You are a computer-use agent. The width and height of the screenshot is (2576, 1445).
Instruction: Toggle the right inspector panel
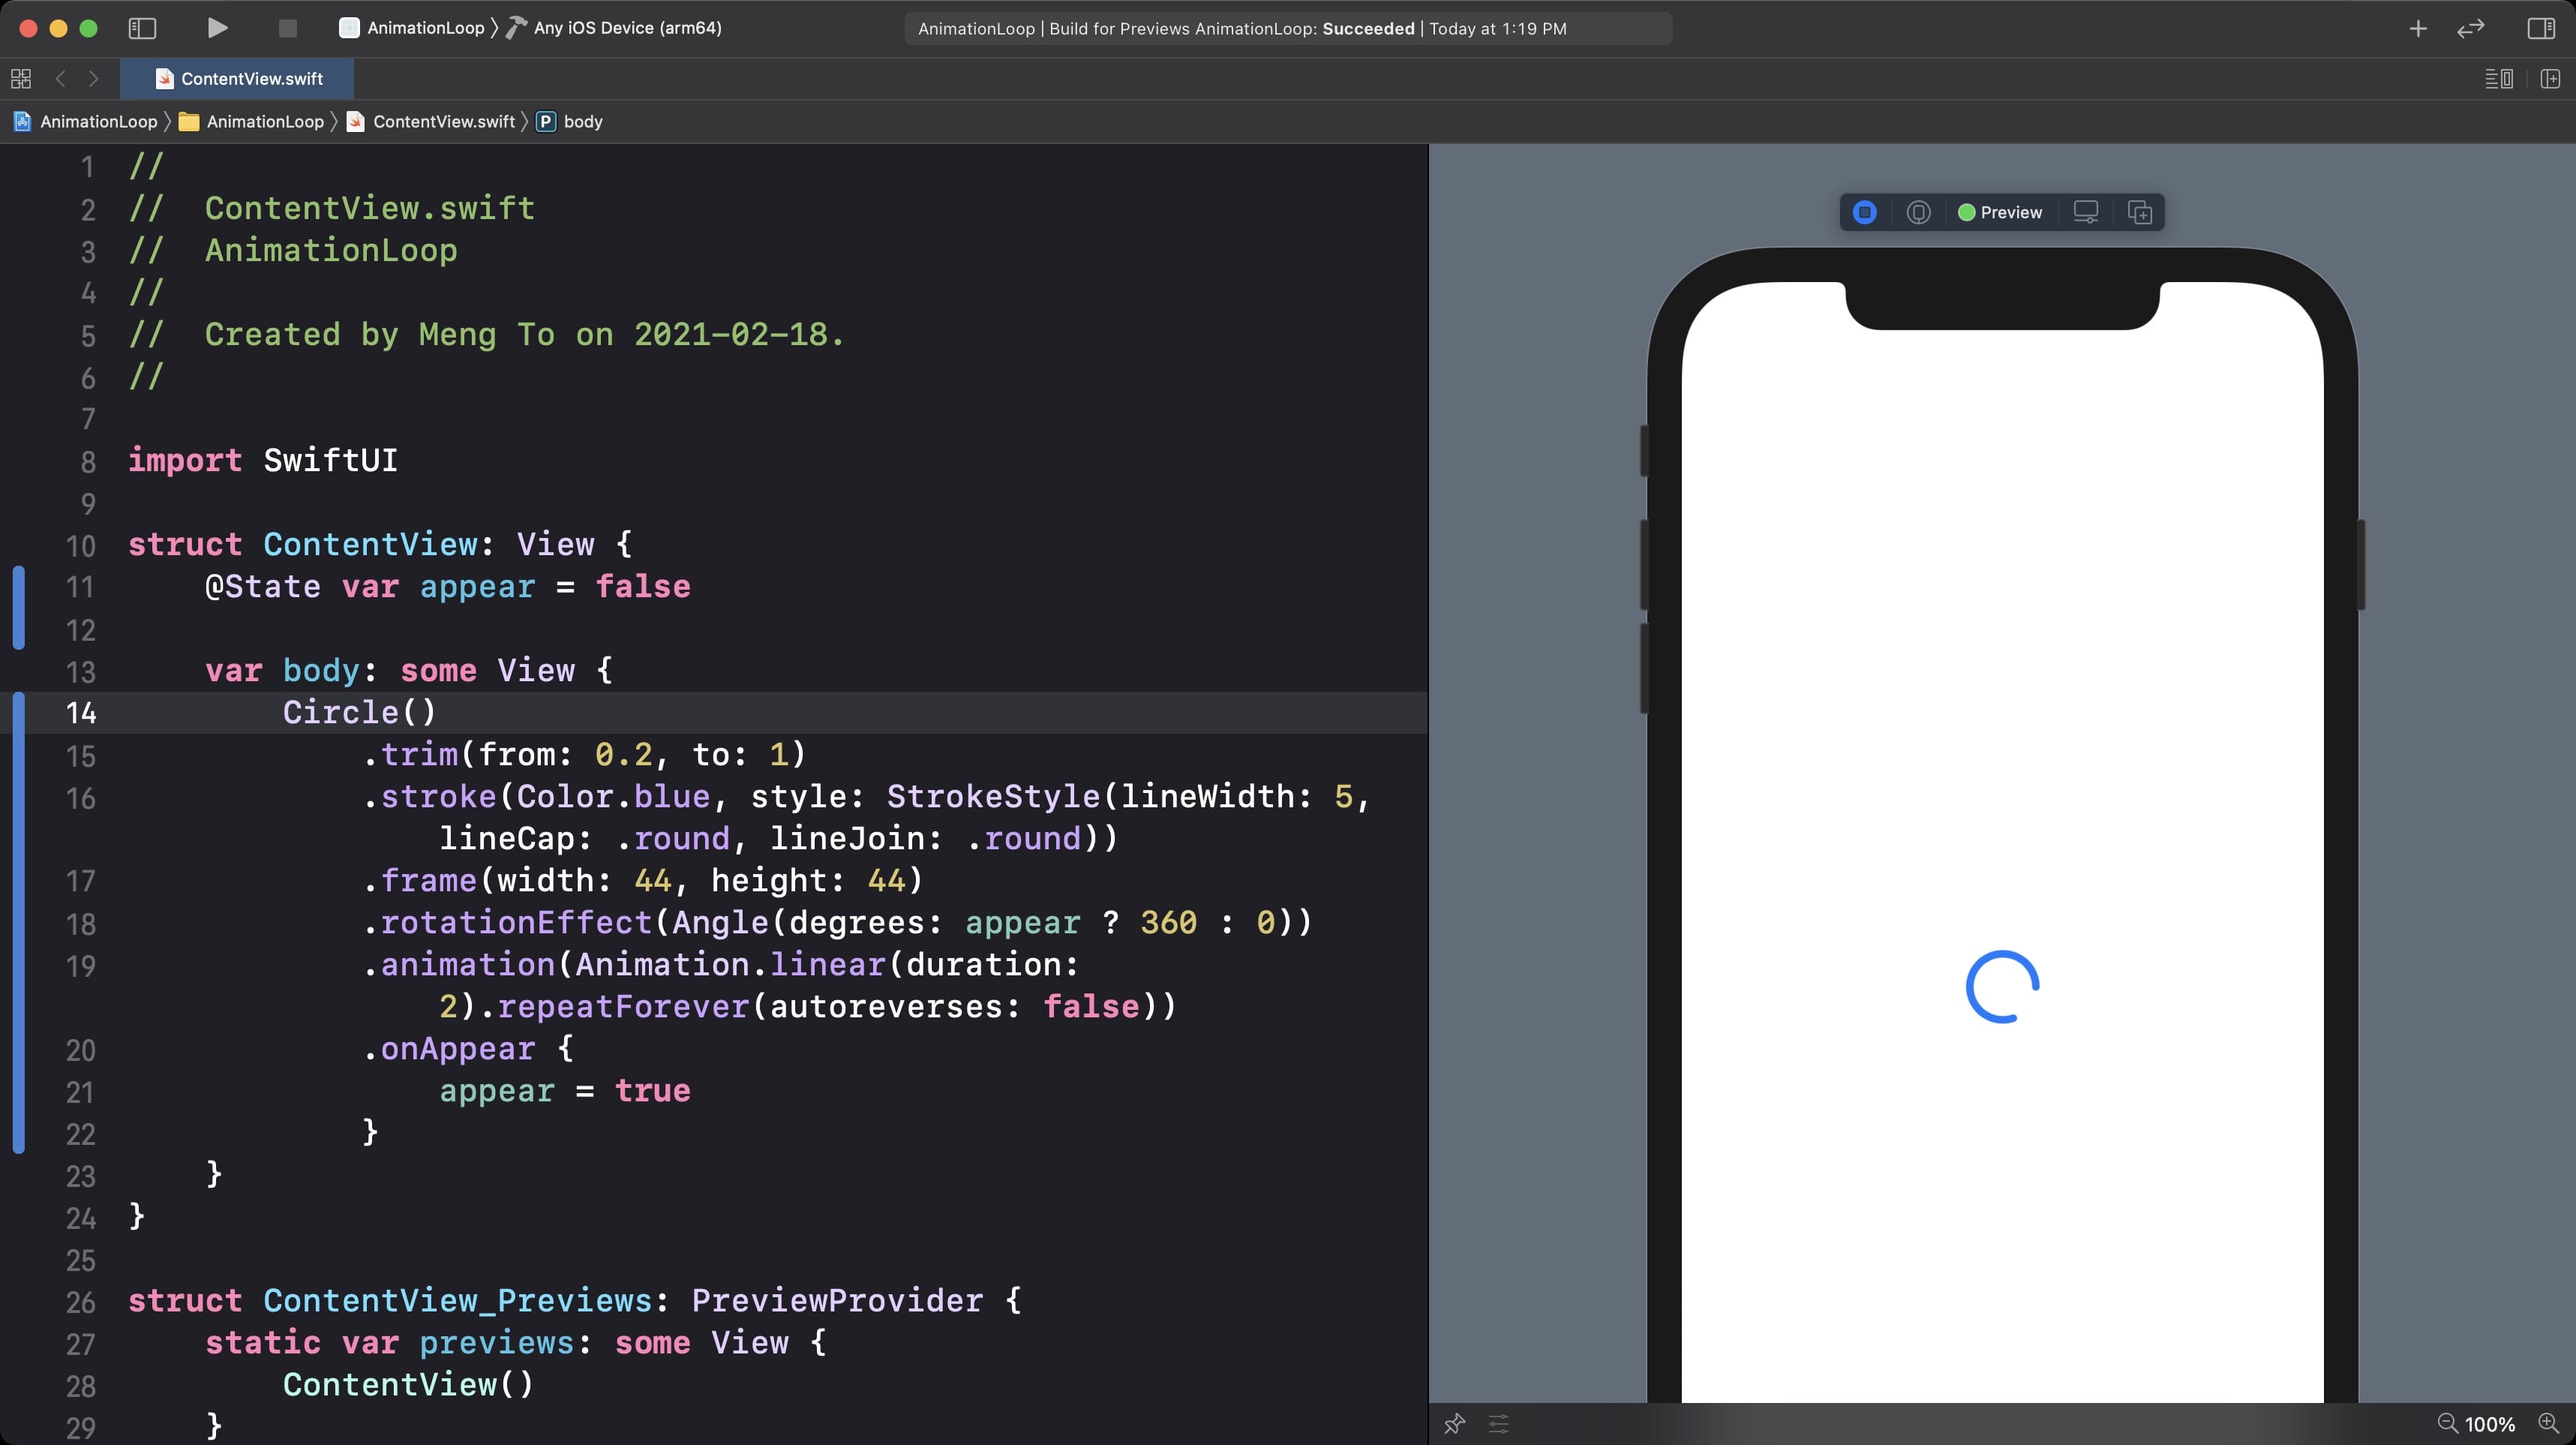click(2541, 28)
